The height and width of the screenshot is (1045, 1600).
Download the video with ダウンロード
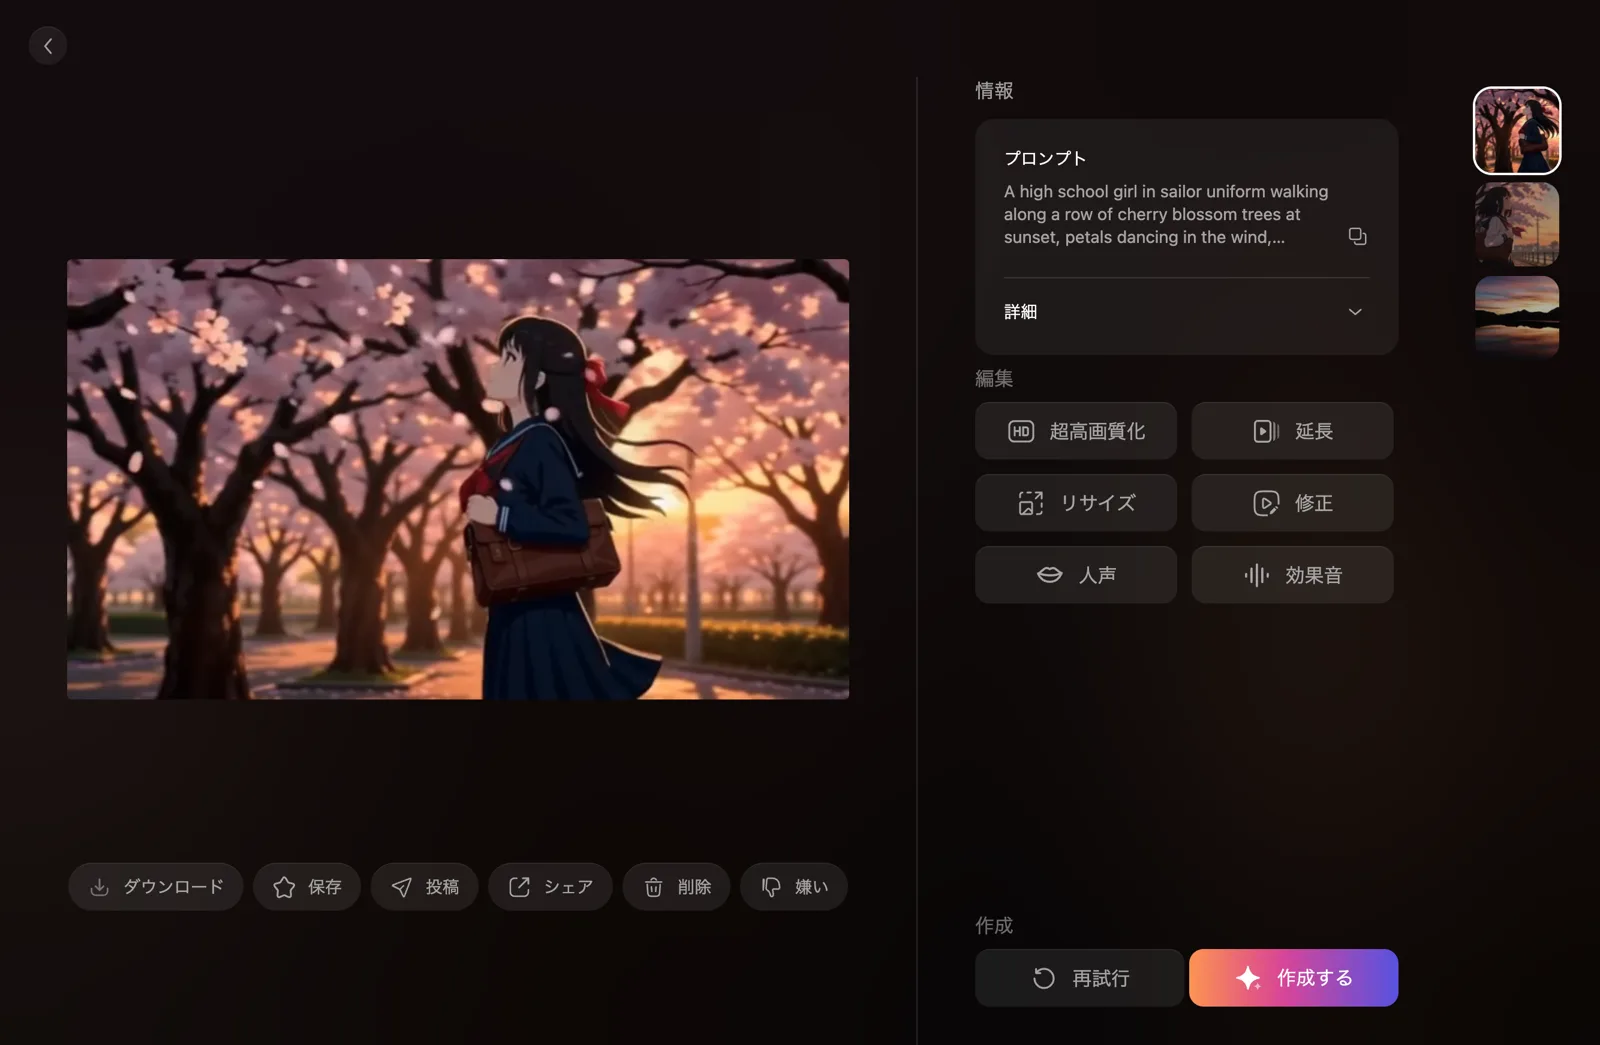coord(156,887)
